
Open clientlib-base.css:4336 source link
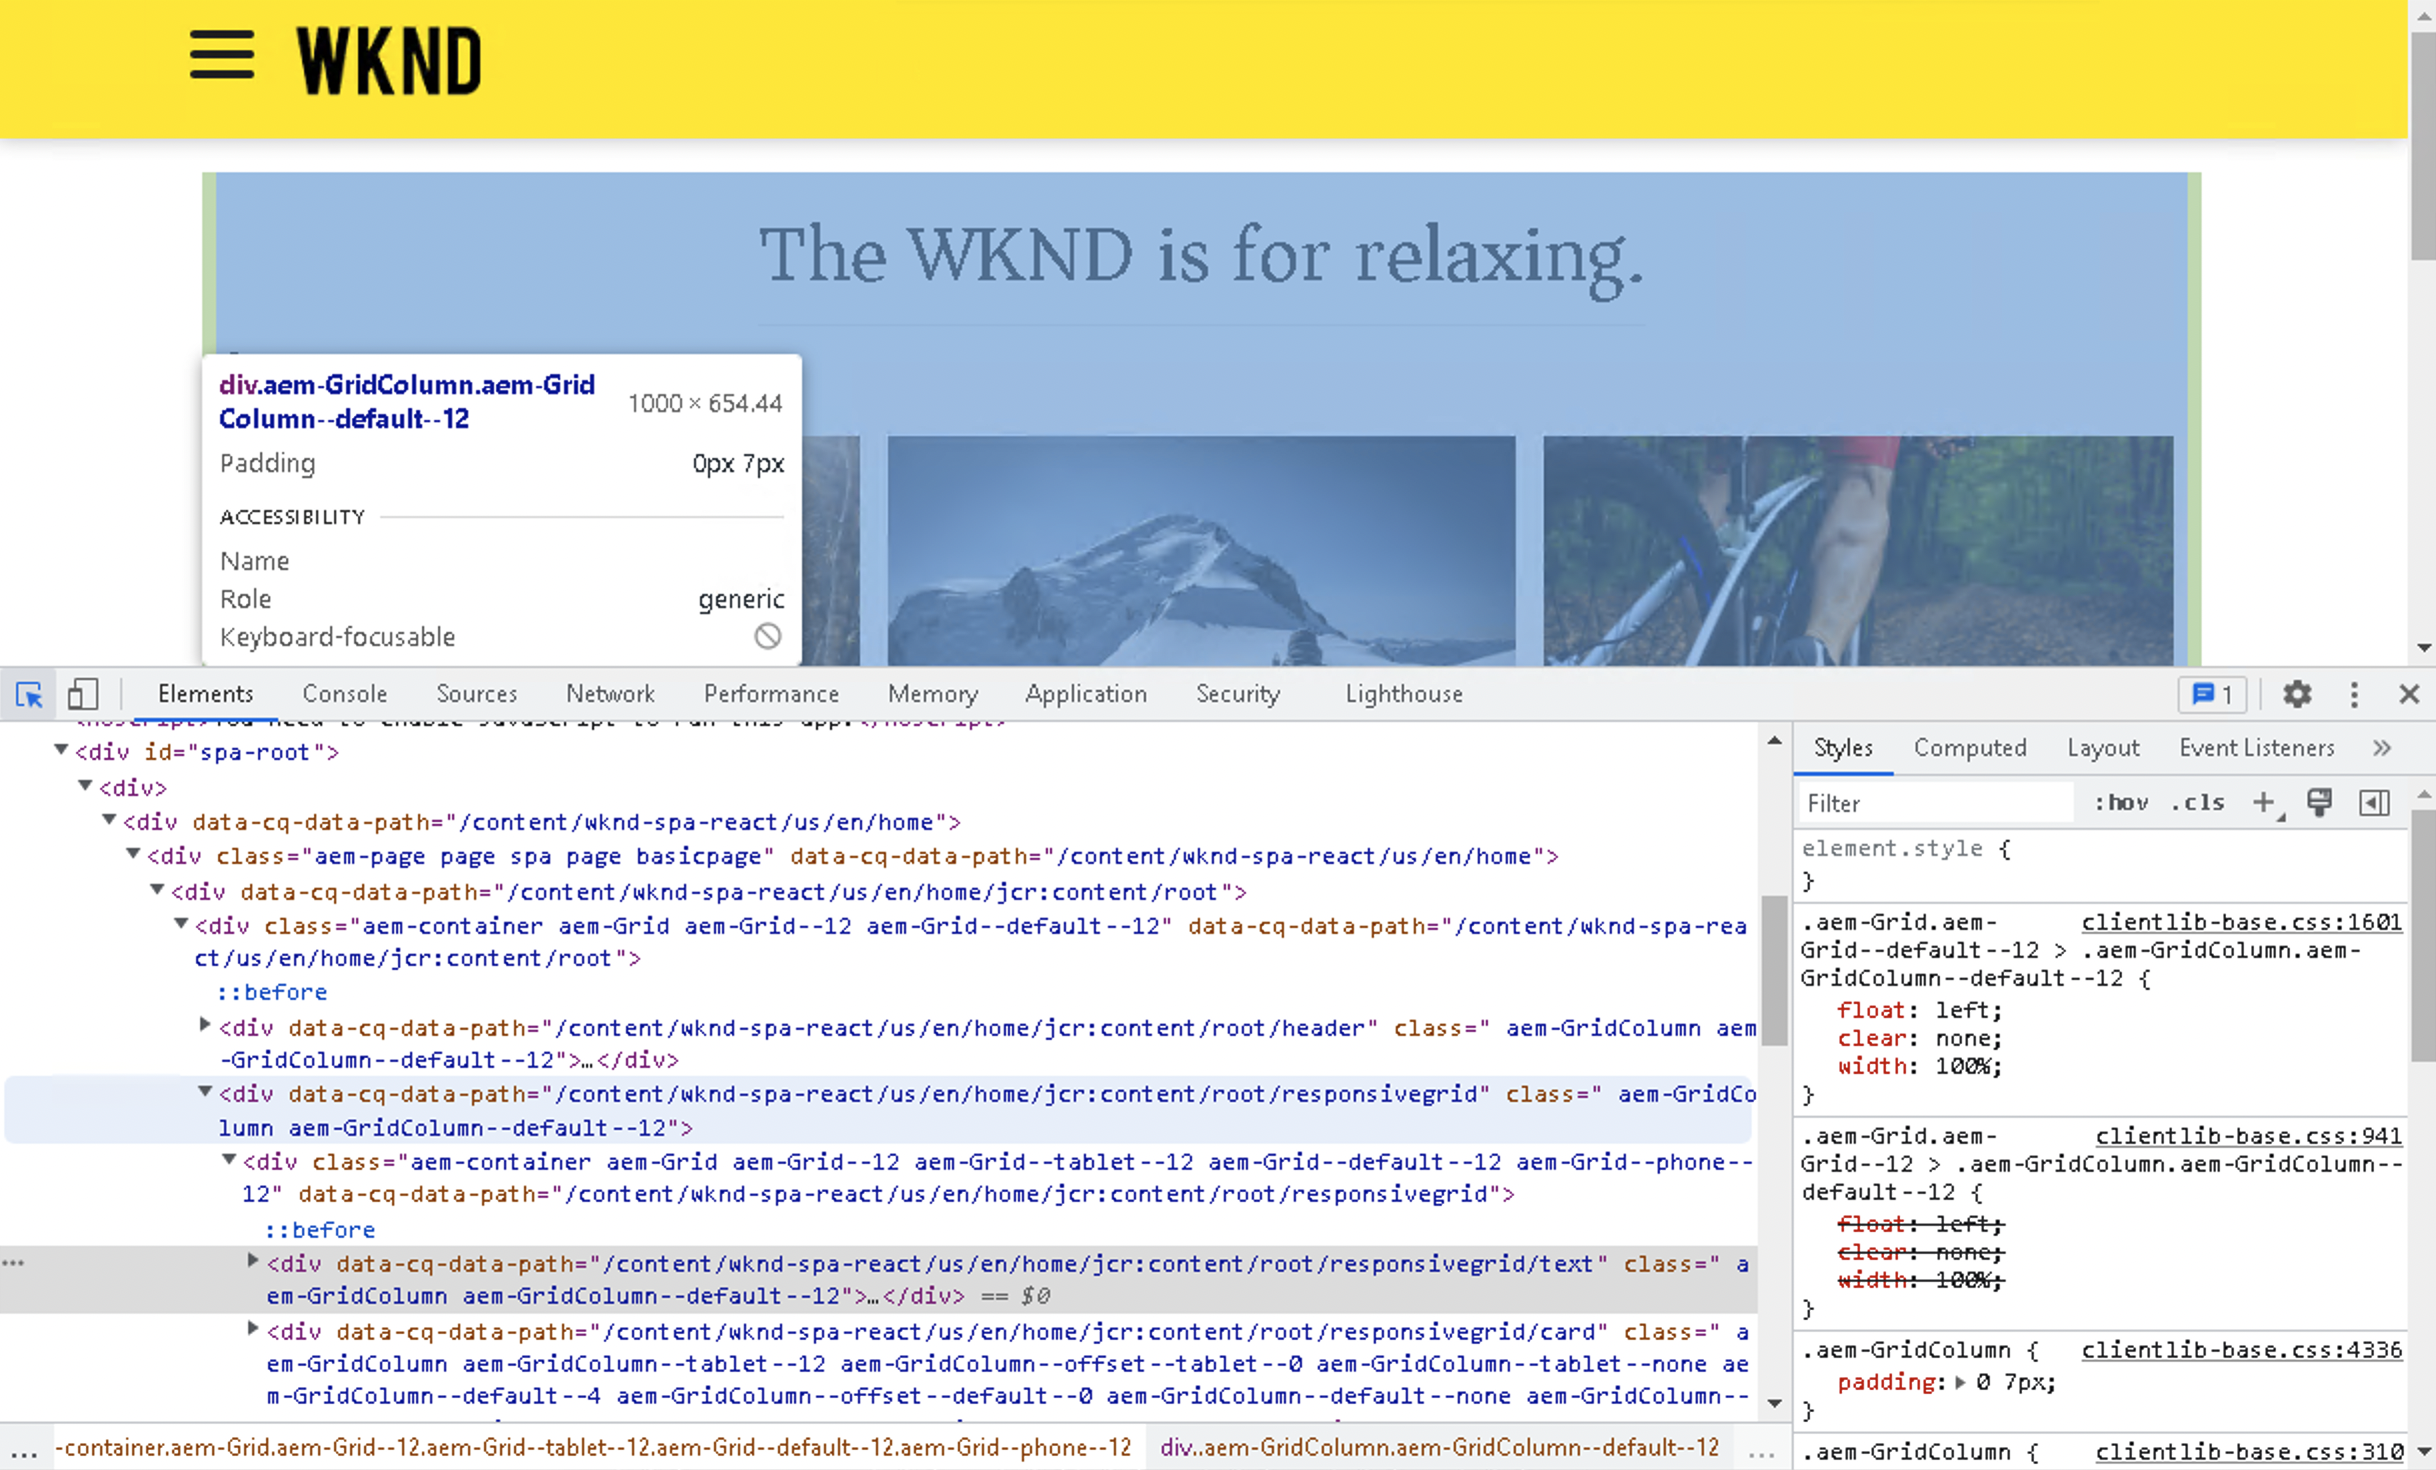click(x=2241, y=1350)
